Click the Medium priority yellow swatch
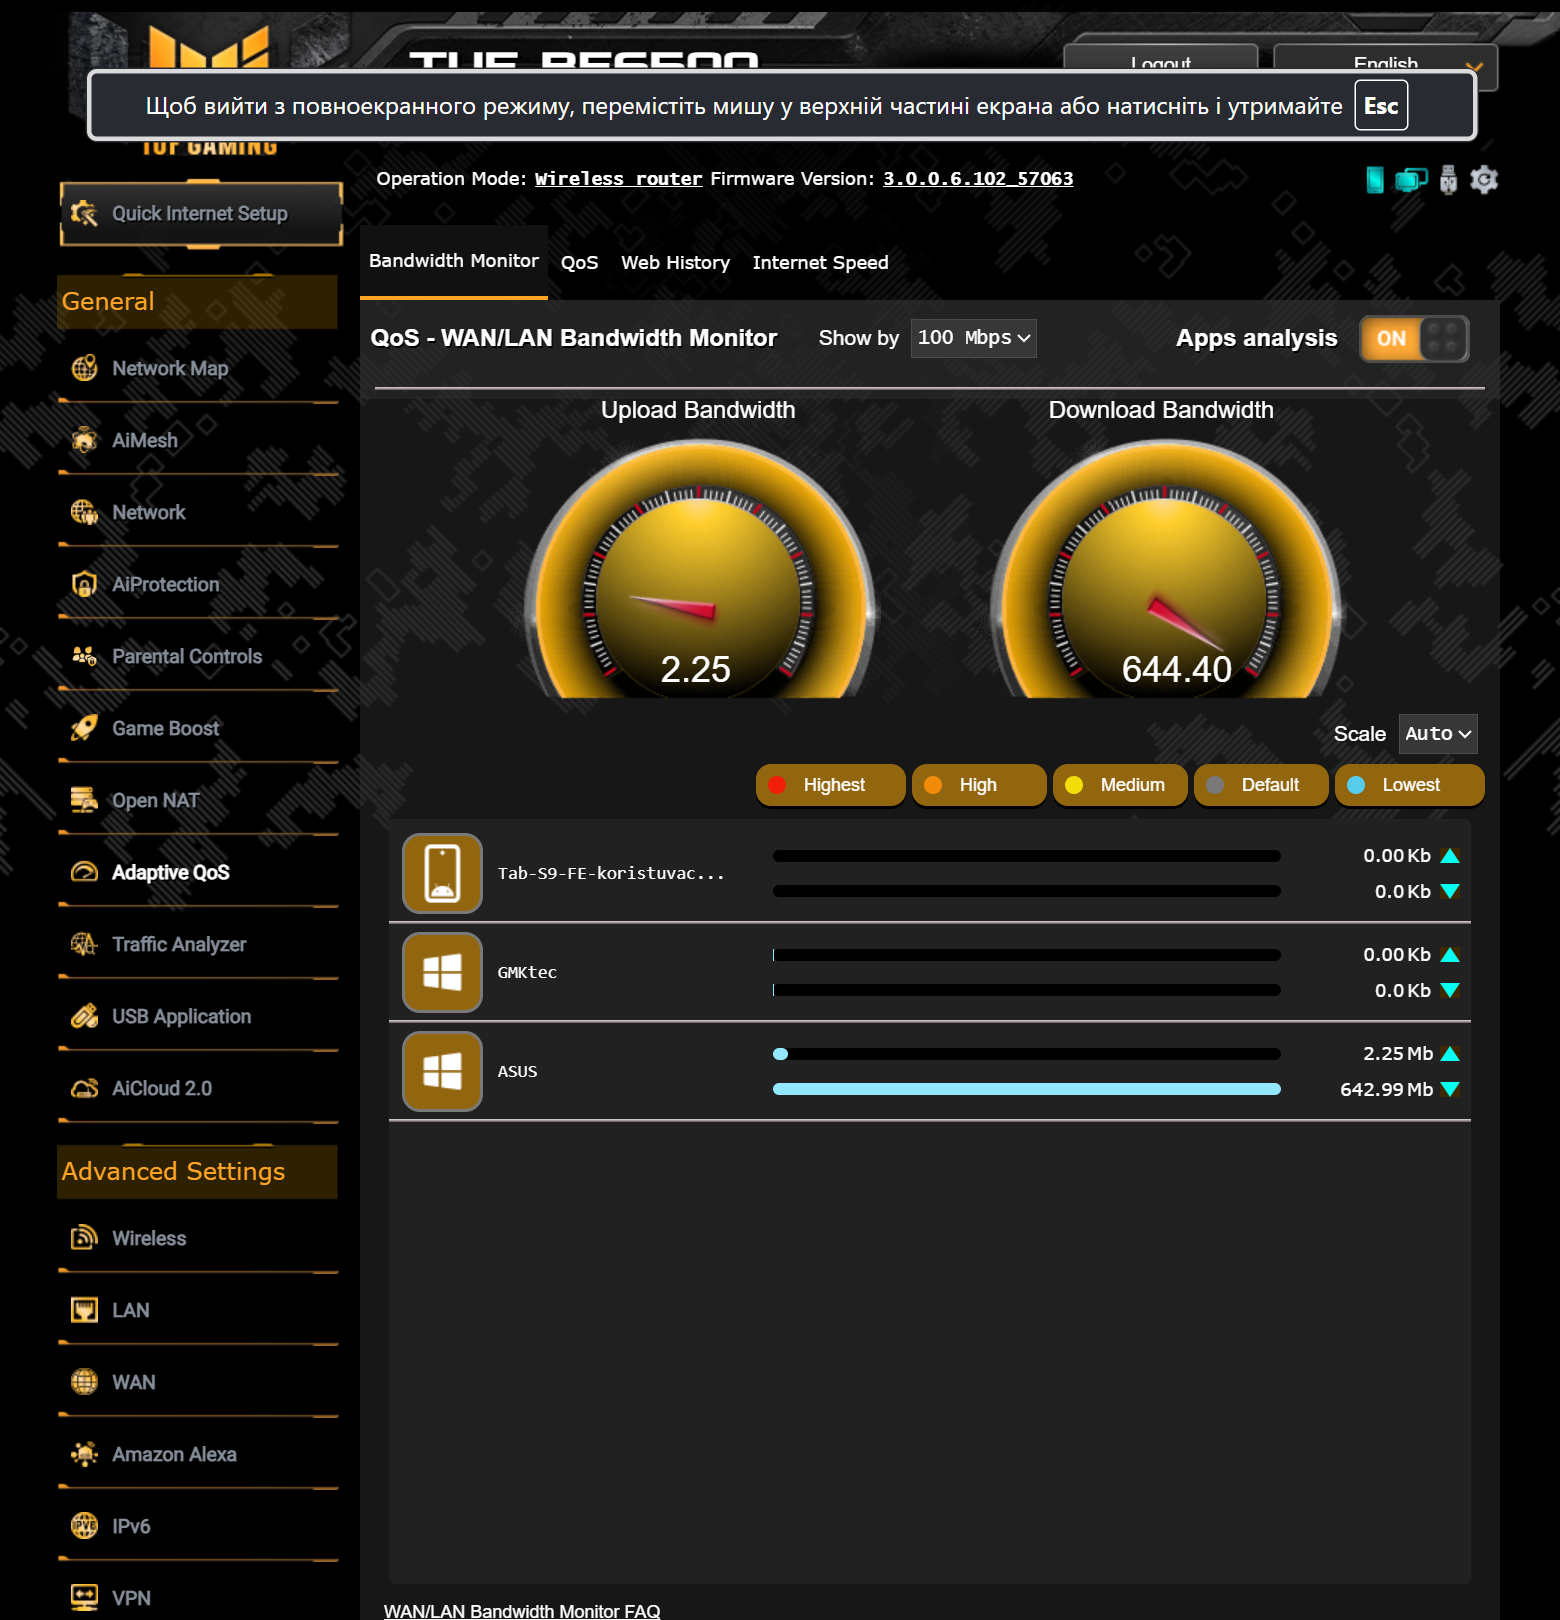 click(x=1074, y=785)
